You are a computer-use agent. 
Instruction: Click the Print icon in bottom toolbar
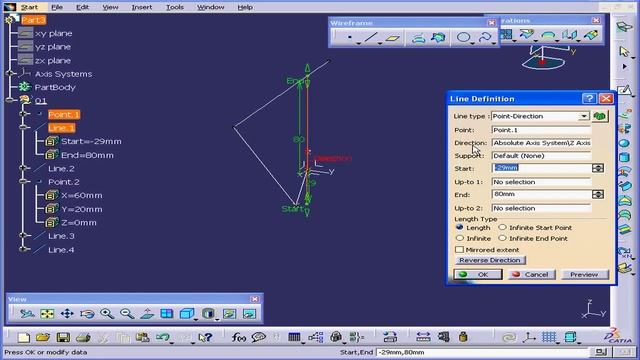point(83,337)
